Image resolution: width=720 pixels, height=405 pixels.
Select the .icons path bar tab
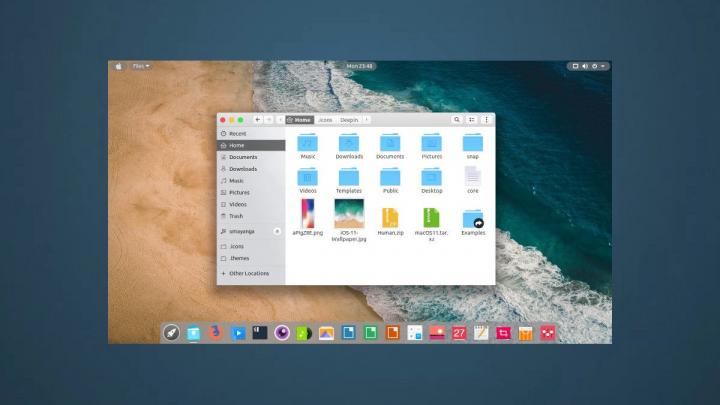coord(325,119)
